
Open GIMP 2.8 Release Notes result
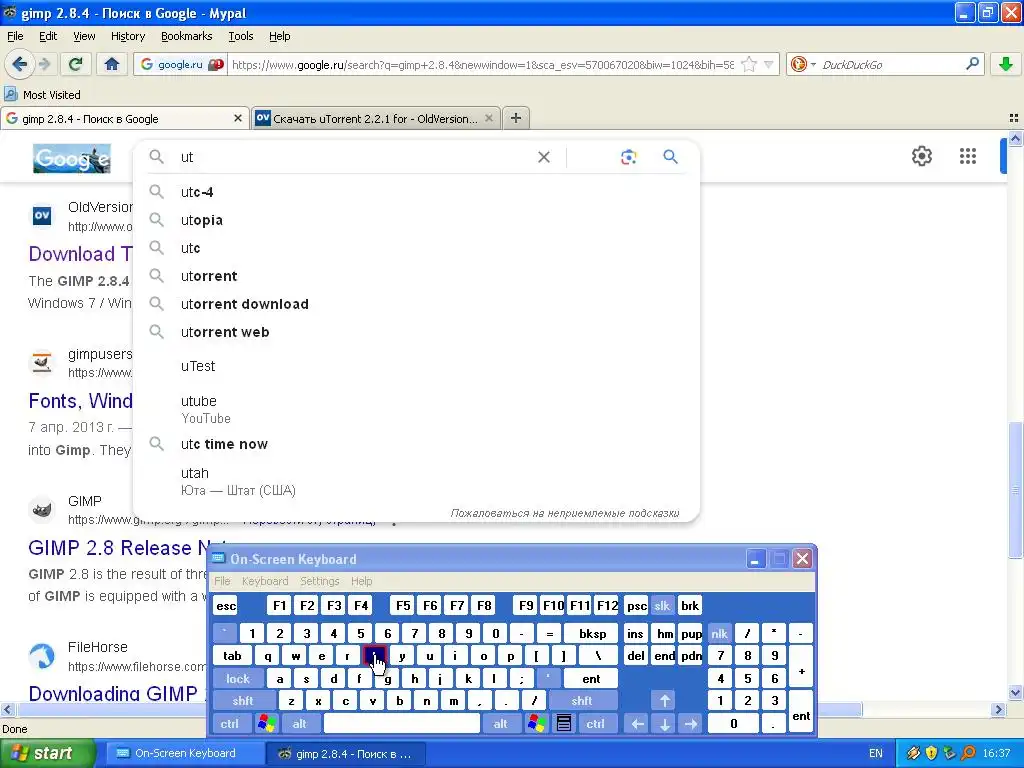point(118,548)
